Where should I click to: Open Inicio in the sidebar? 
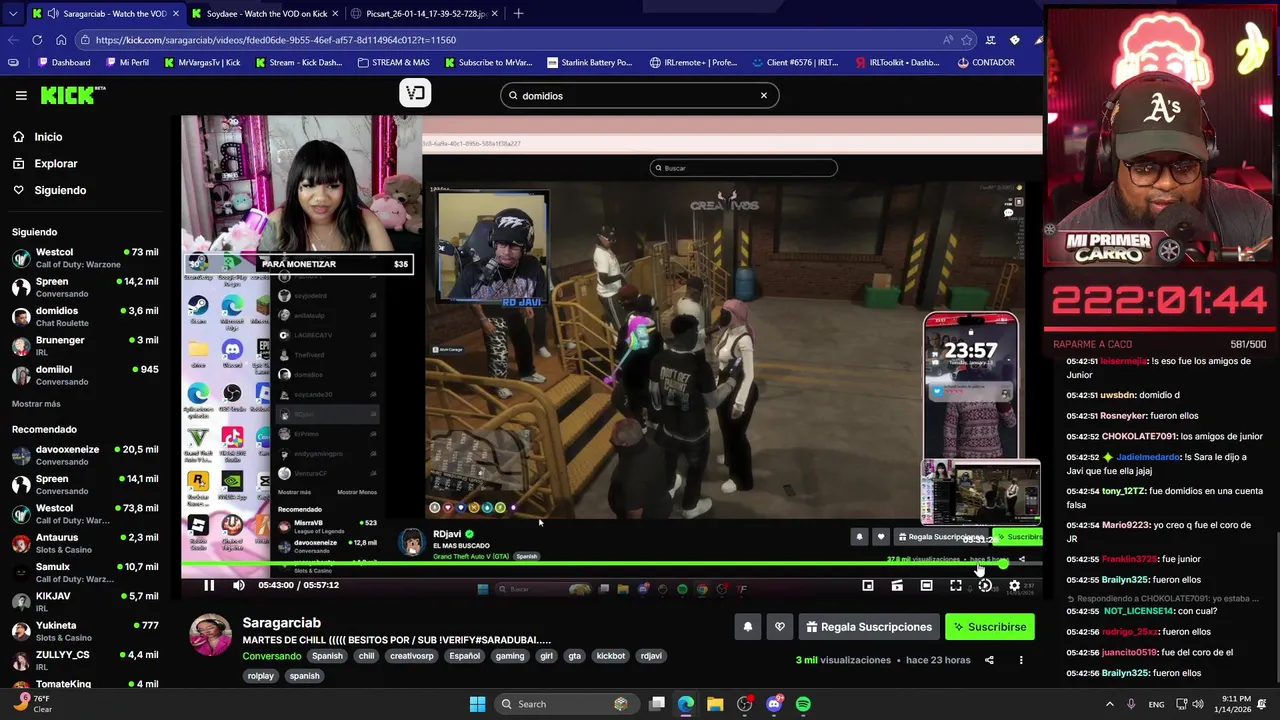tap(48, 137)
